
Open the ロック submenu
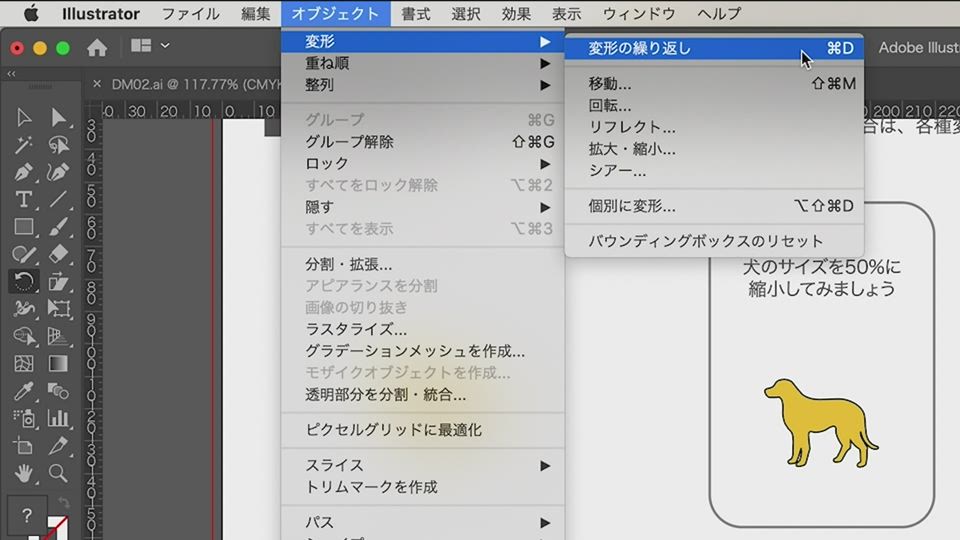click(x=420, y=163)
